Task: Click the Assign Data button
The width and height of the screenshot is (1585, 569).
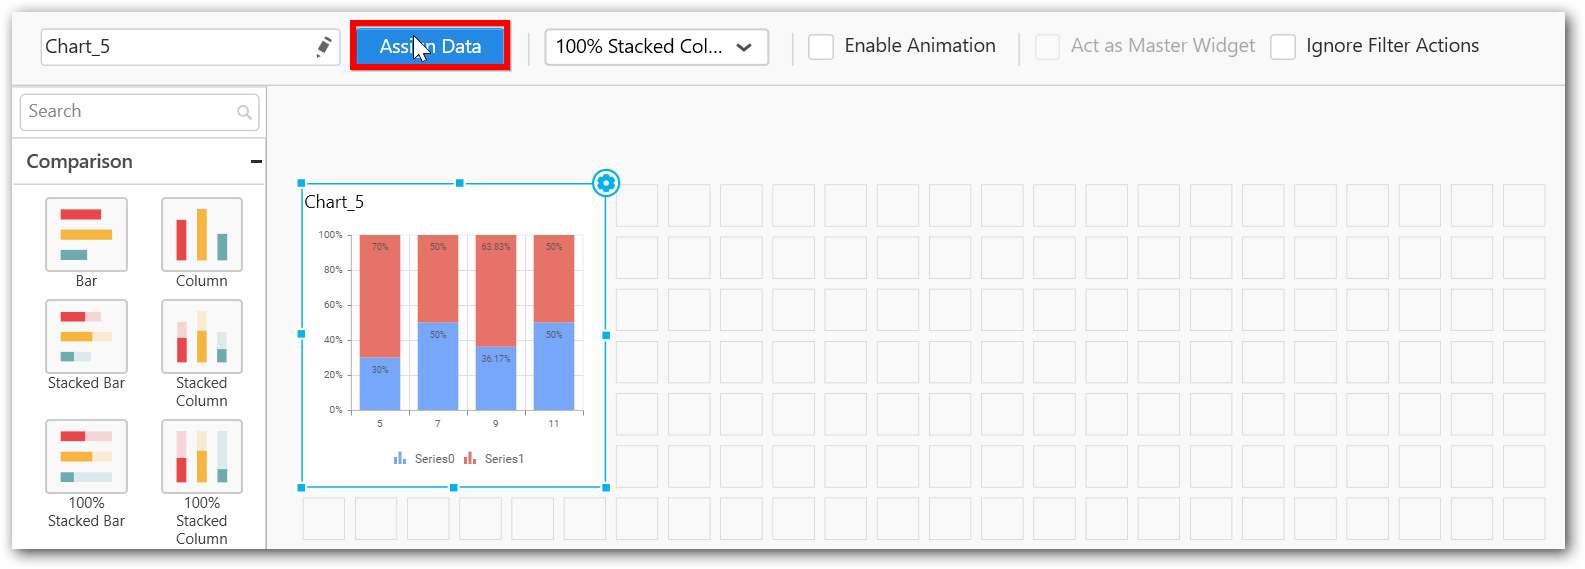Action: pos(430,47)
